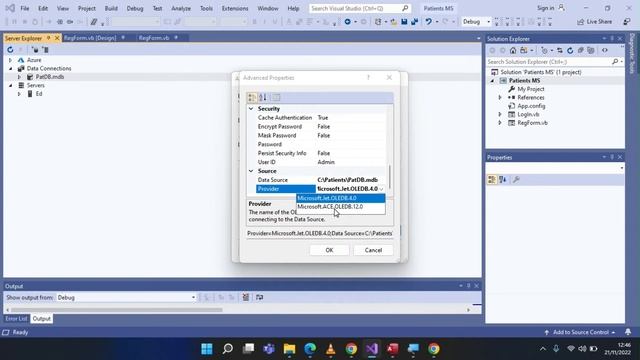
Task: Choose Microsoft.ACE.OLEDB.12.0 provider option
Action: pos(340,207)
